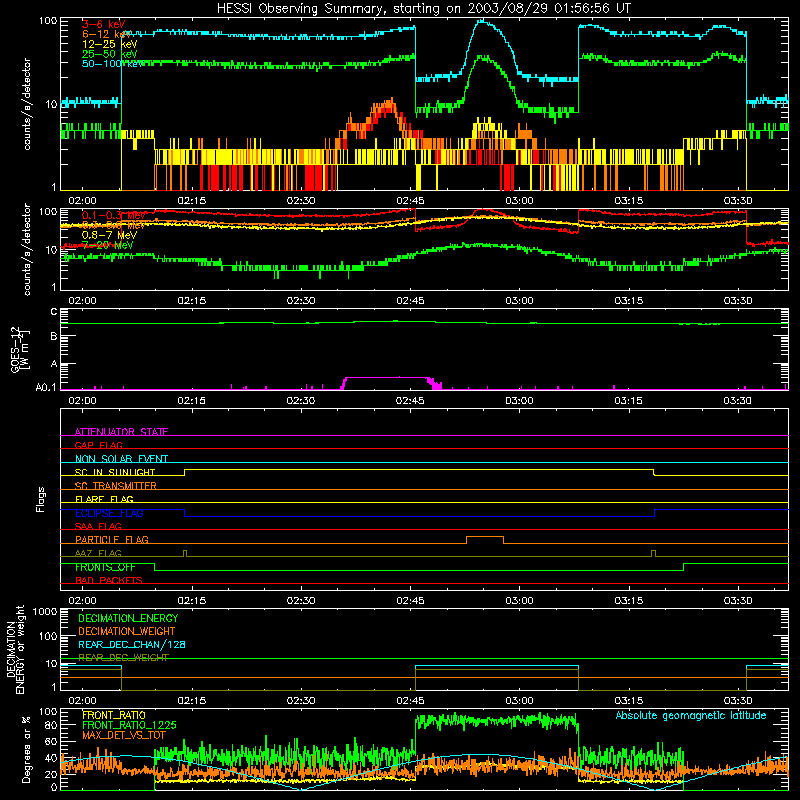Select the NON_SOLAR_EVENT flag label

(x=121, y=459)
